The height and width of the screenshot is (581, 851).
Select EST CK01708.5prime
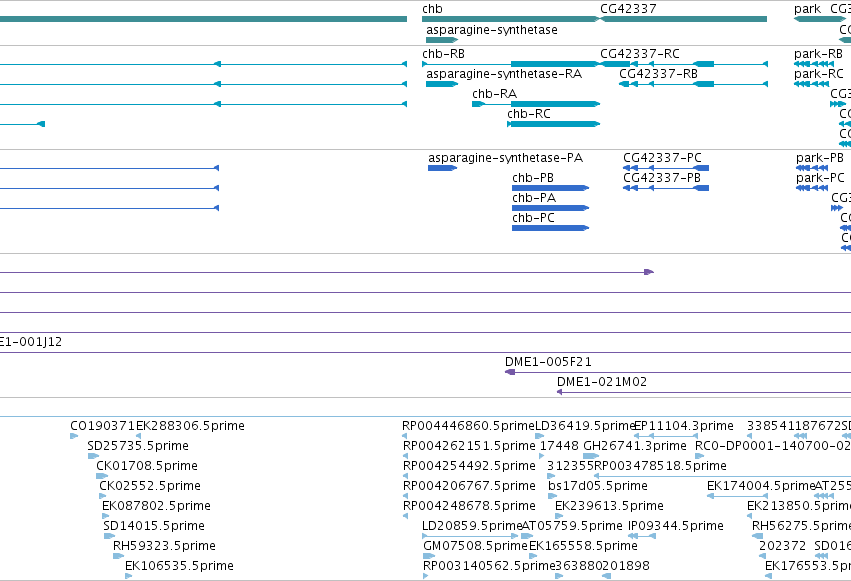pos(102,476)
